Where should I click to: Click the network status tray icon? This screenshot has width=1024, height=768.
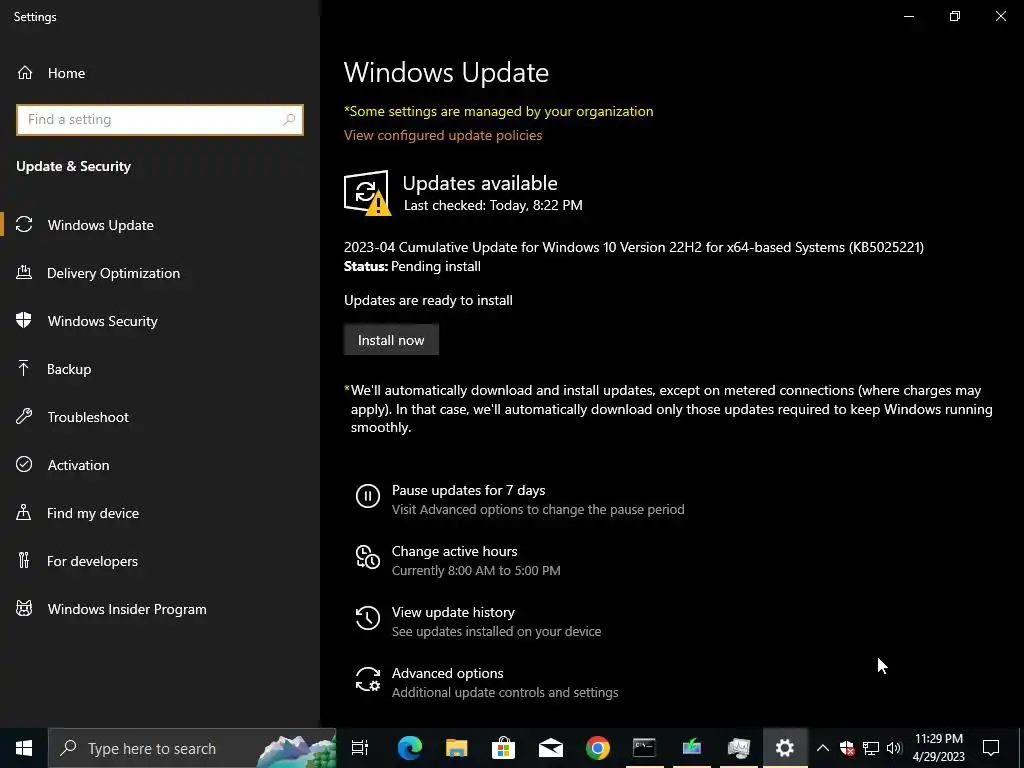[871, 748]
